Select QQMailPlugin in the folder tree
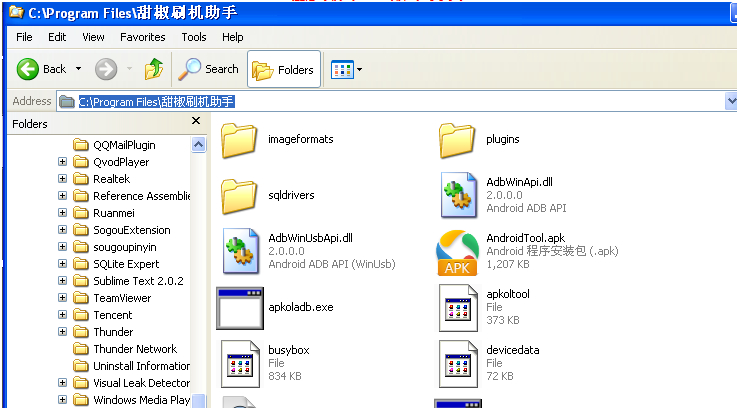This screenshot has height=419, width=738. [x=124, y=145]
